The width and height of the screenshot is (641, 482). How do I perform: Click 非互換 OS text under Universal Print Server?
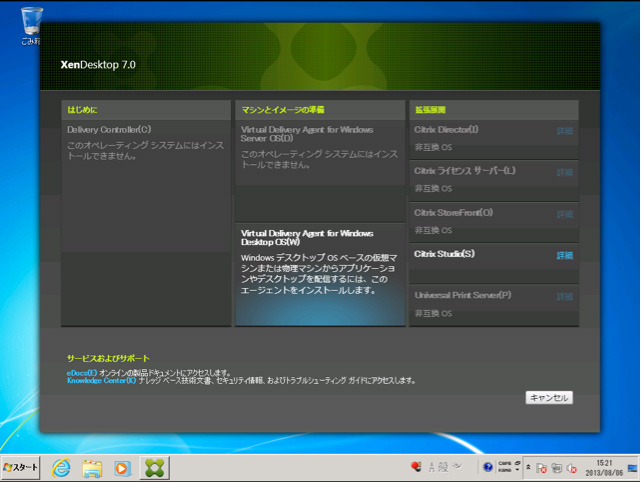[x=433, y=313]
